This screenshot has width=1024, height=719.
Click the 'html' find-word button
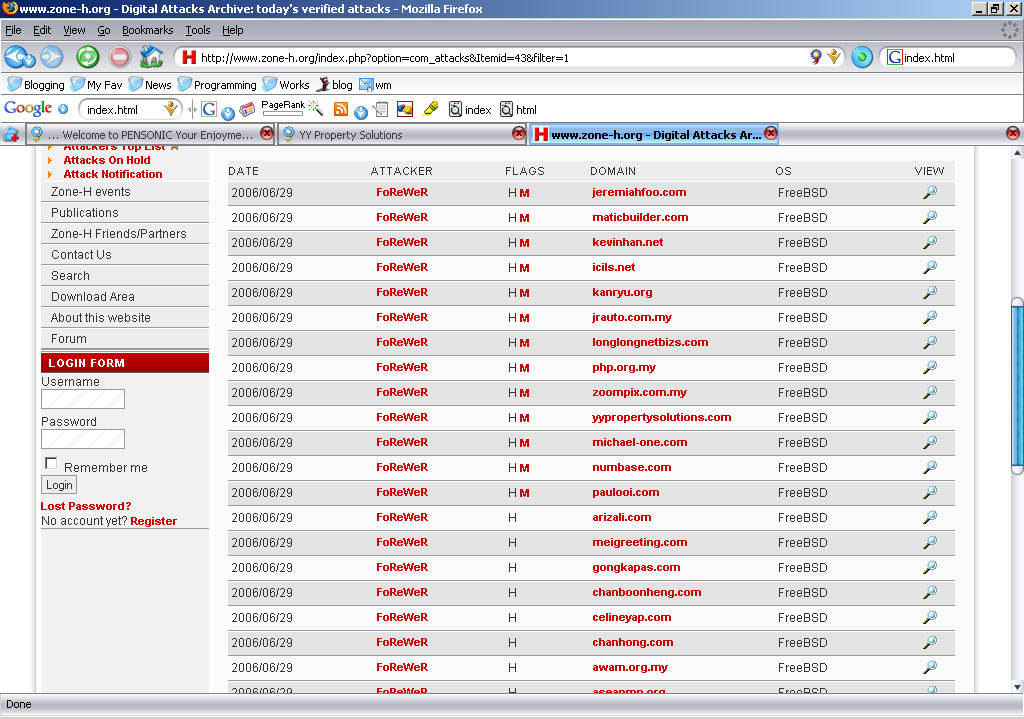pyautogui.click(x=519, y=110)
